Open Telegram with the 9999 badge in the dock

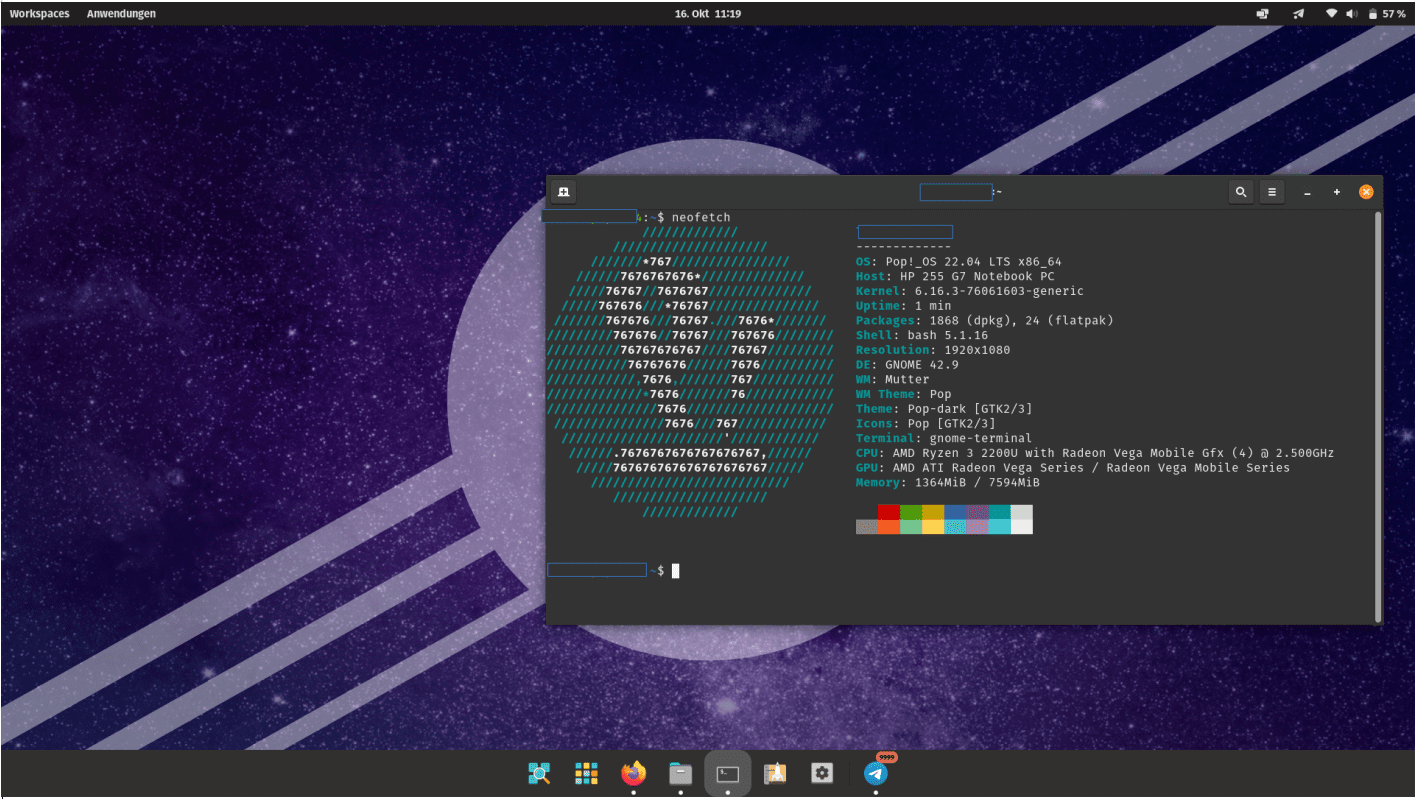point(876,773)
